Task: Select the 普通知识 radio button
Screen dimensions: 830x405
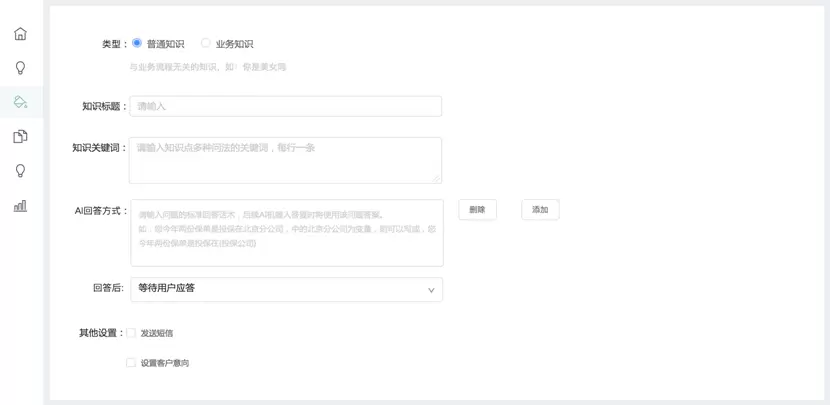Action: point(137,43)
